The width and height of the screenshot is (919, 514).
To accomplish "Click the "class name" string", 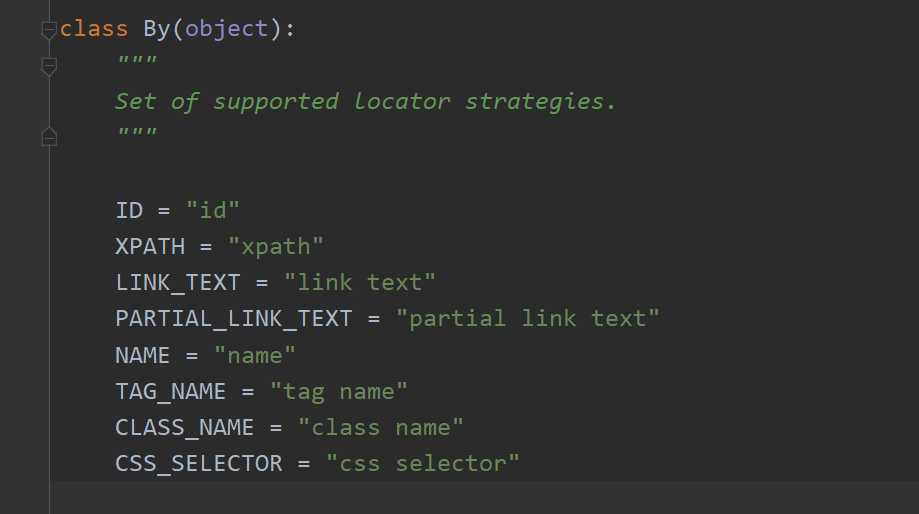I will tap(380, 427).
